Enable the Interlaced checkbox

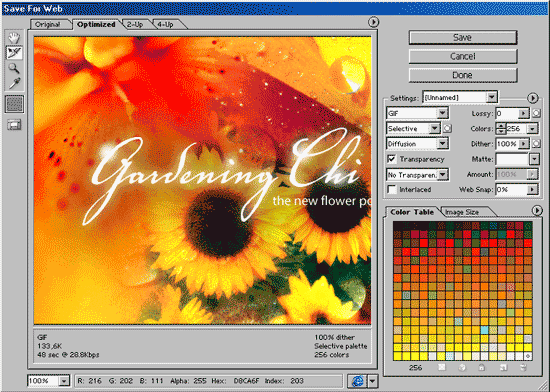click(x=391, y=189)
